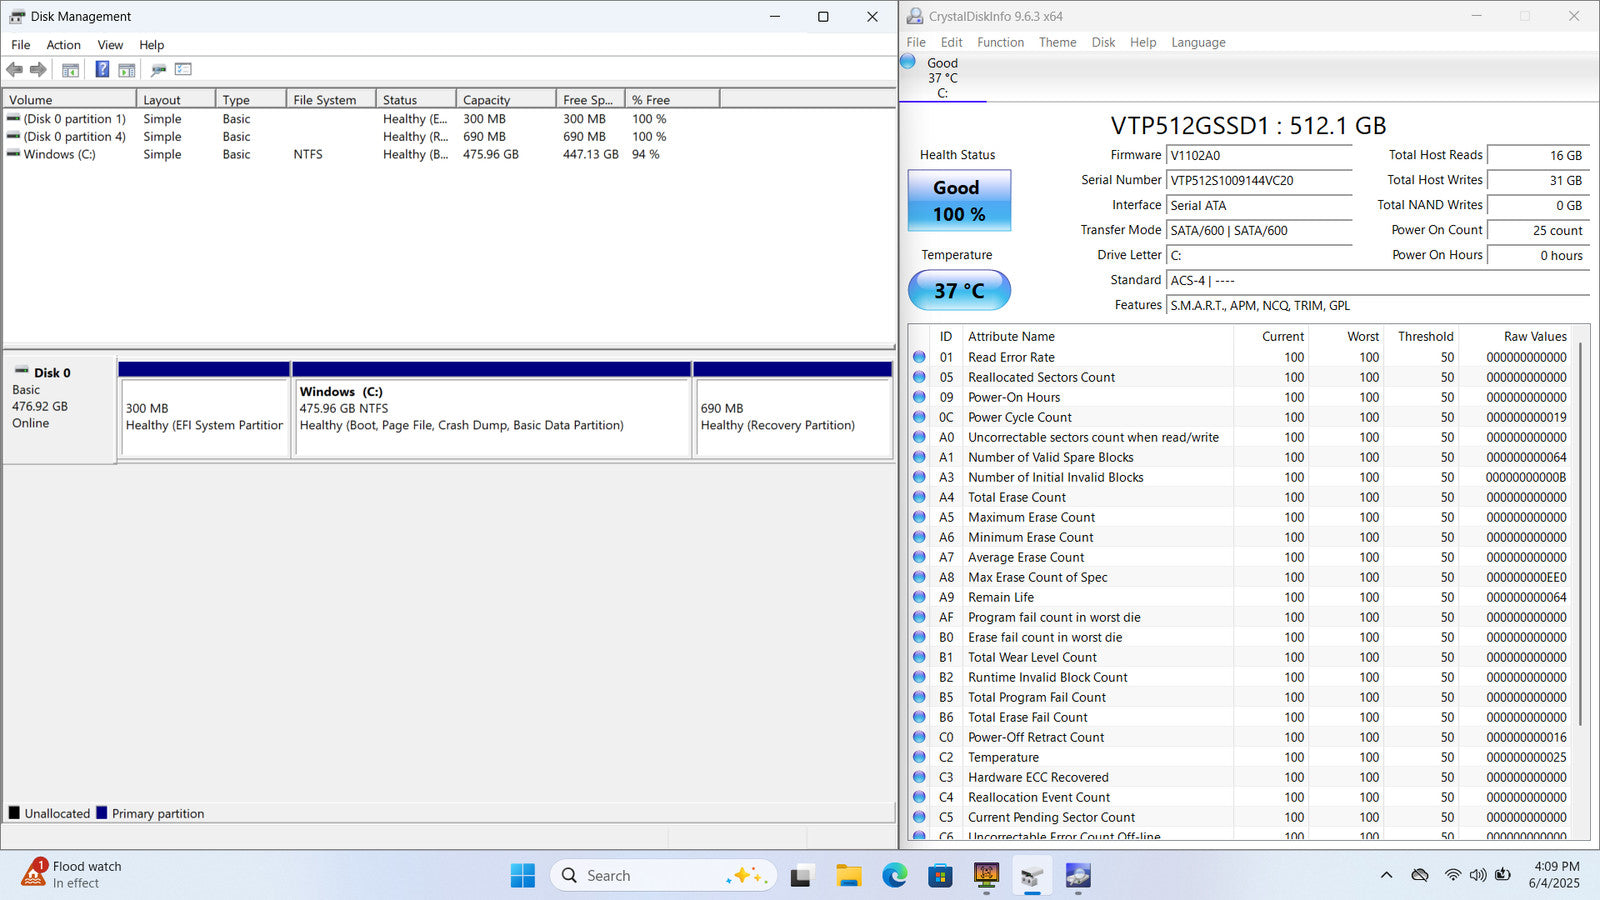Click the blue Help question mark icon
The image size is (1600, 900).
coord(102,70)
